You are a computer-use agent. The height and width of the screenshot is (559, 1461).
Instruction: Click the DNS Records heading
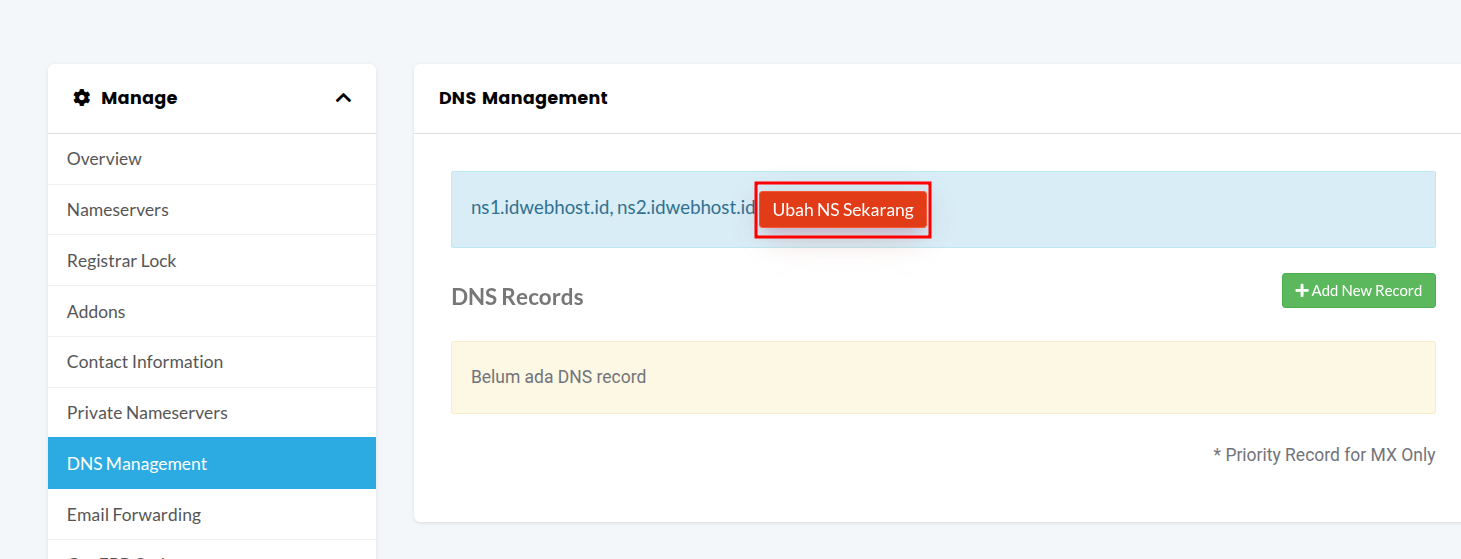click(x=517, y=297)
